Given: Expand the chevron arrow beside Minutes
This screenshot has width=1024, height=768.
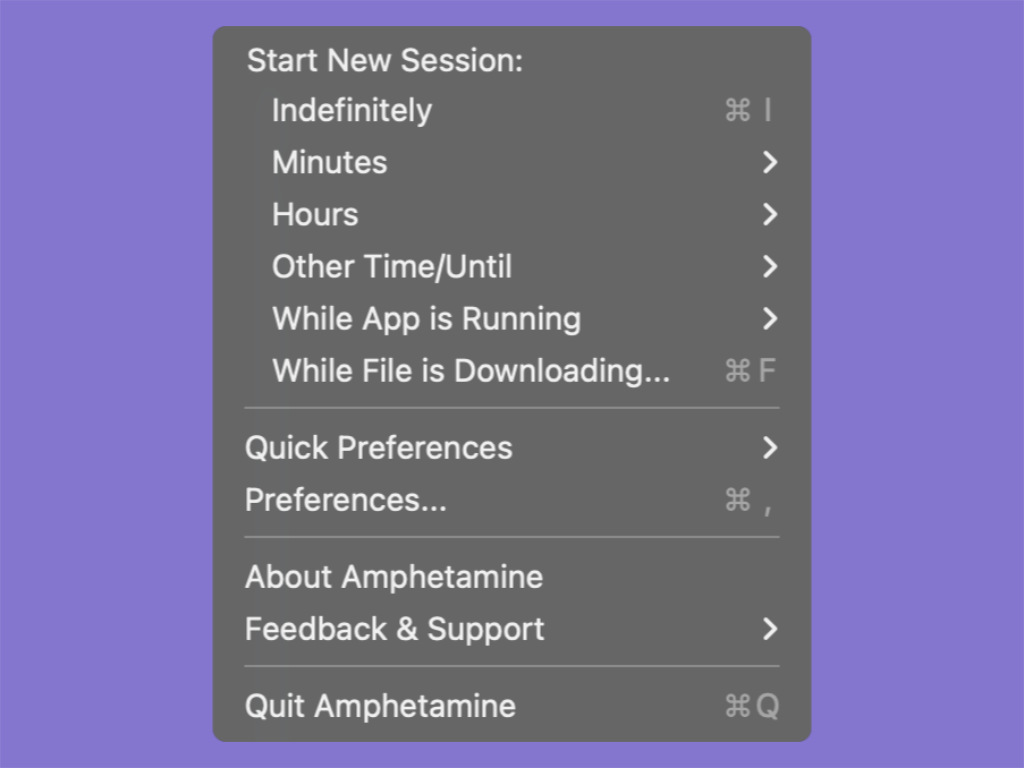Looking at the screenshot, I should [x=769, y=163].
